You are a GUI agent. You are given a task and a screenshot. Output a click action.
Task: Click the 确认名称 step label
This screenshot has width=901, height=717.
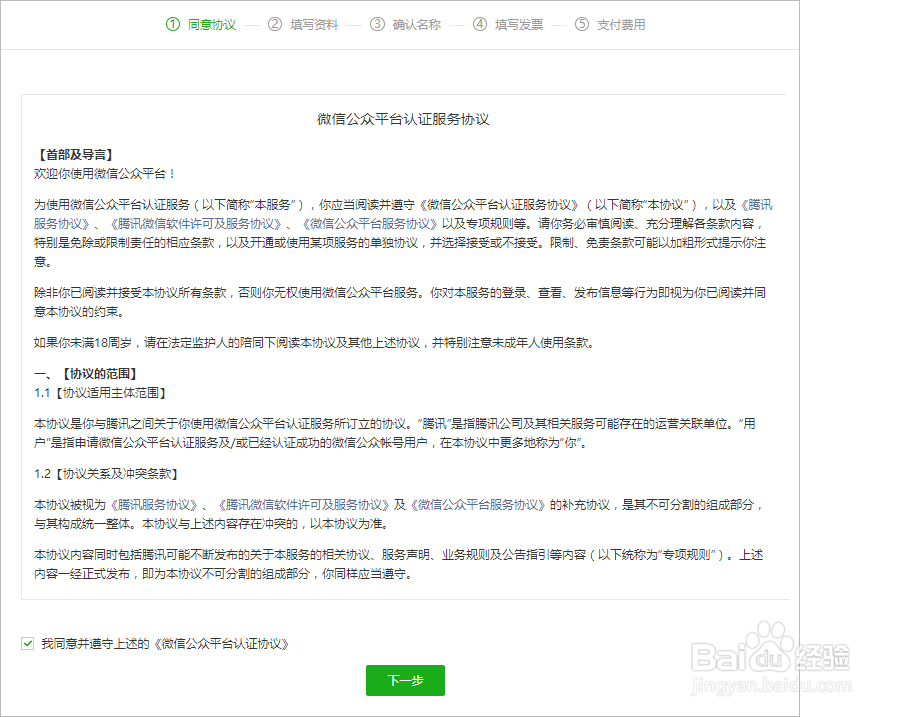(x=416, y=25)
